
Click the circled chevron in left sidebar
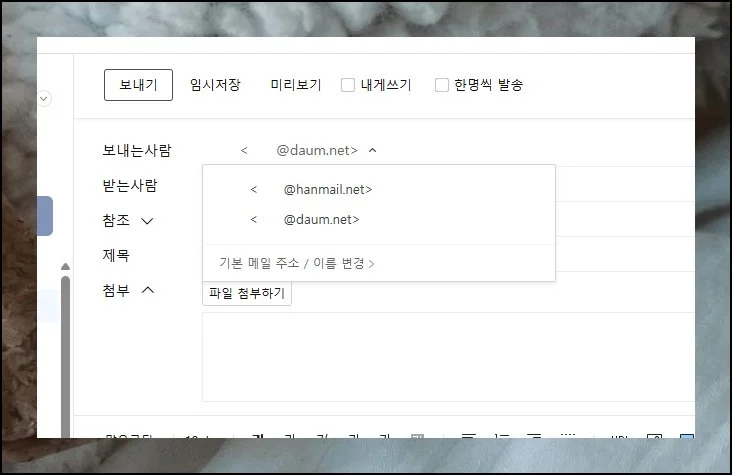(44, 98)
